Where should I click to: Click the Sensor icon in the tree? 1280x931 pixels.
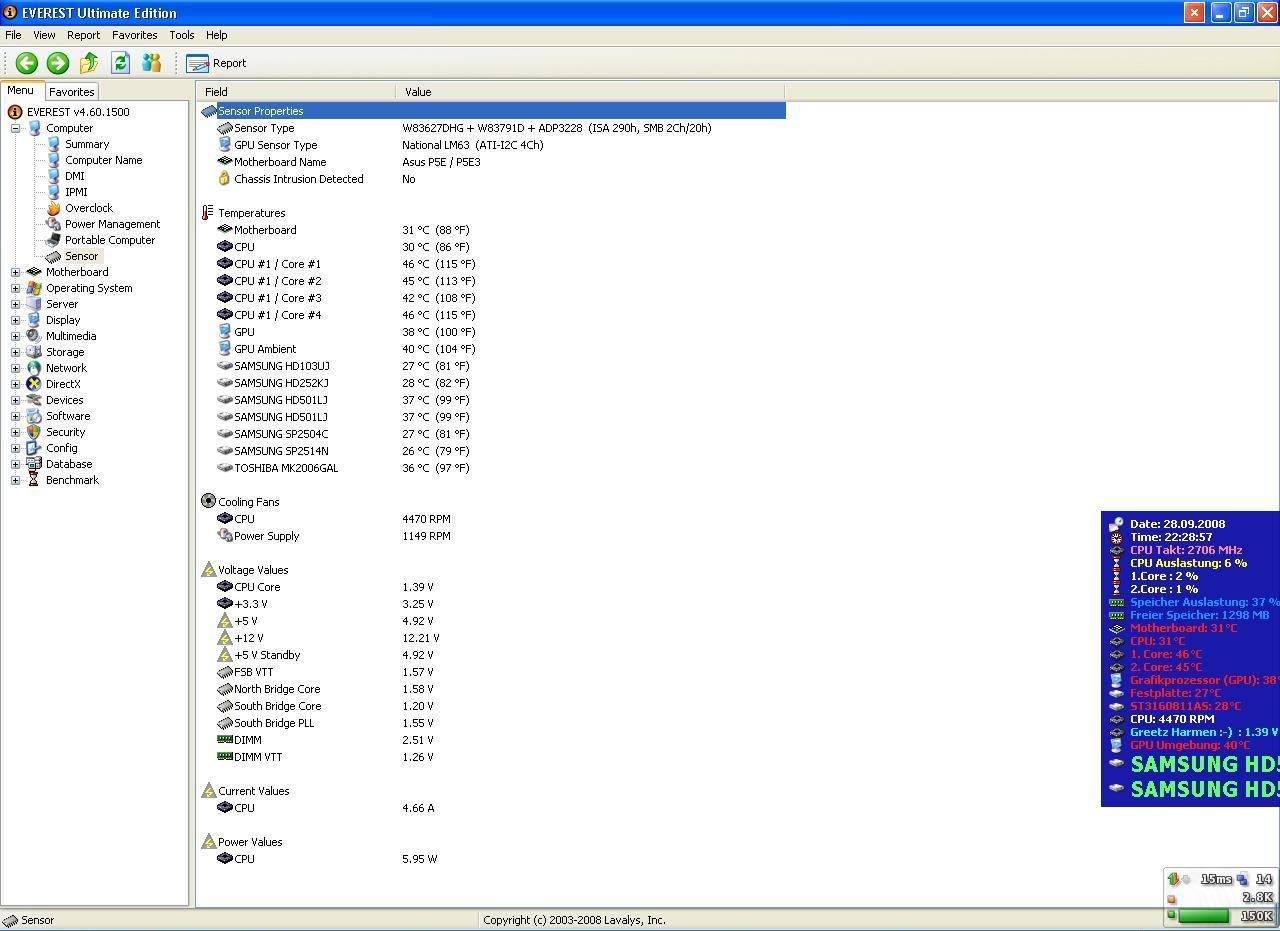(53, 256)
